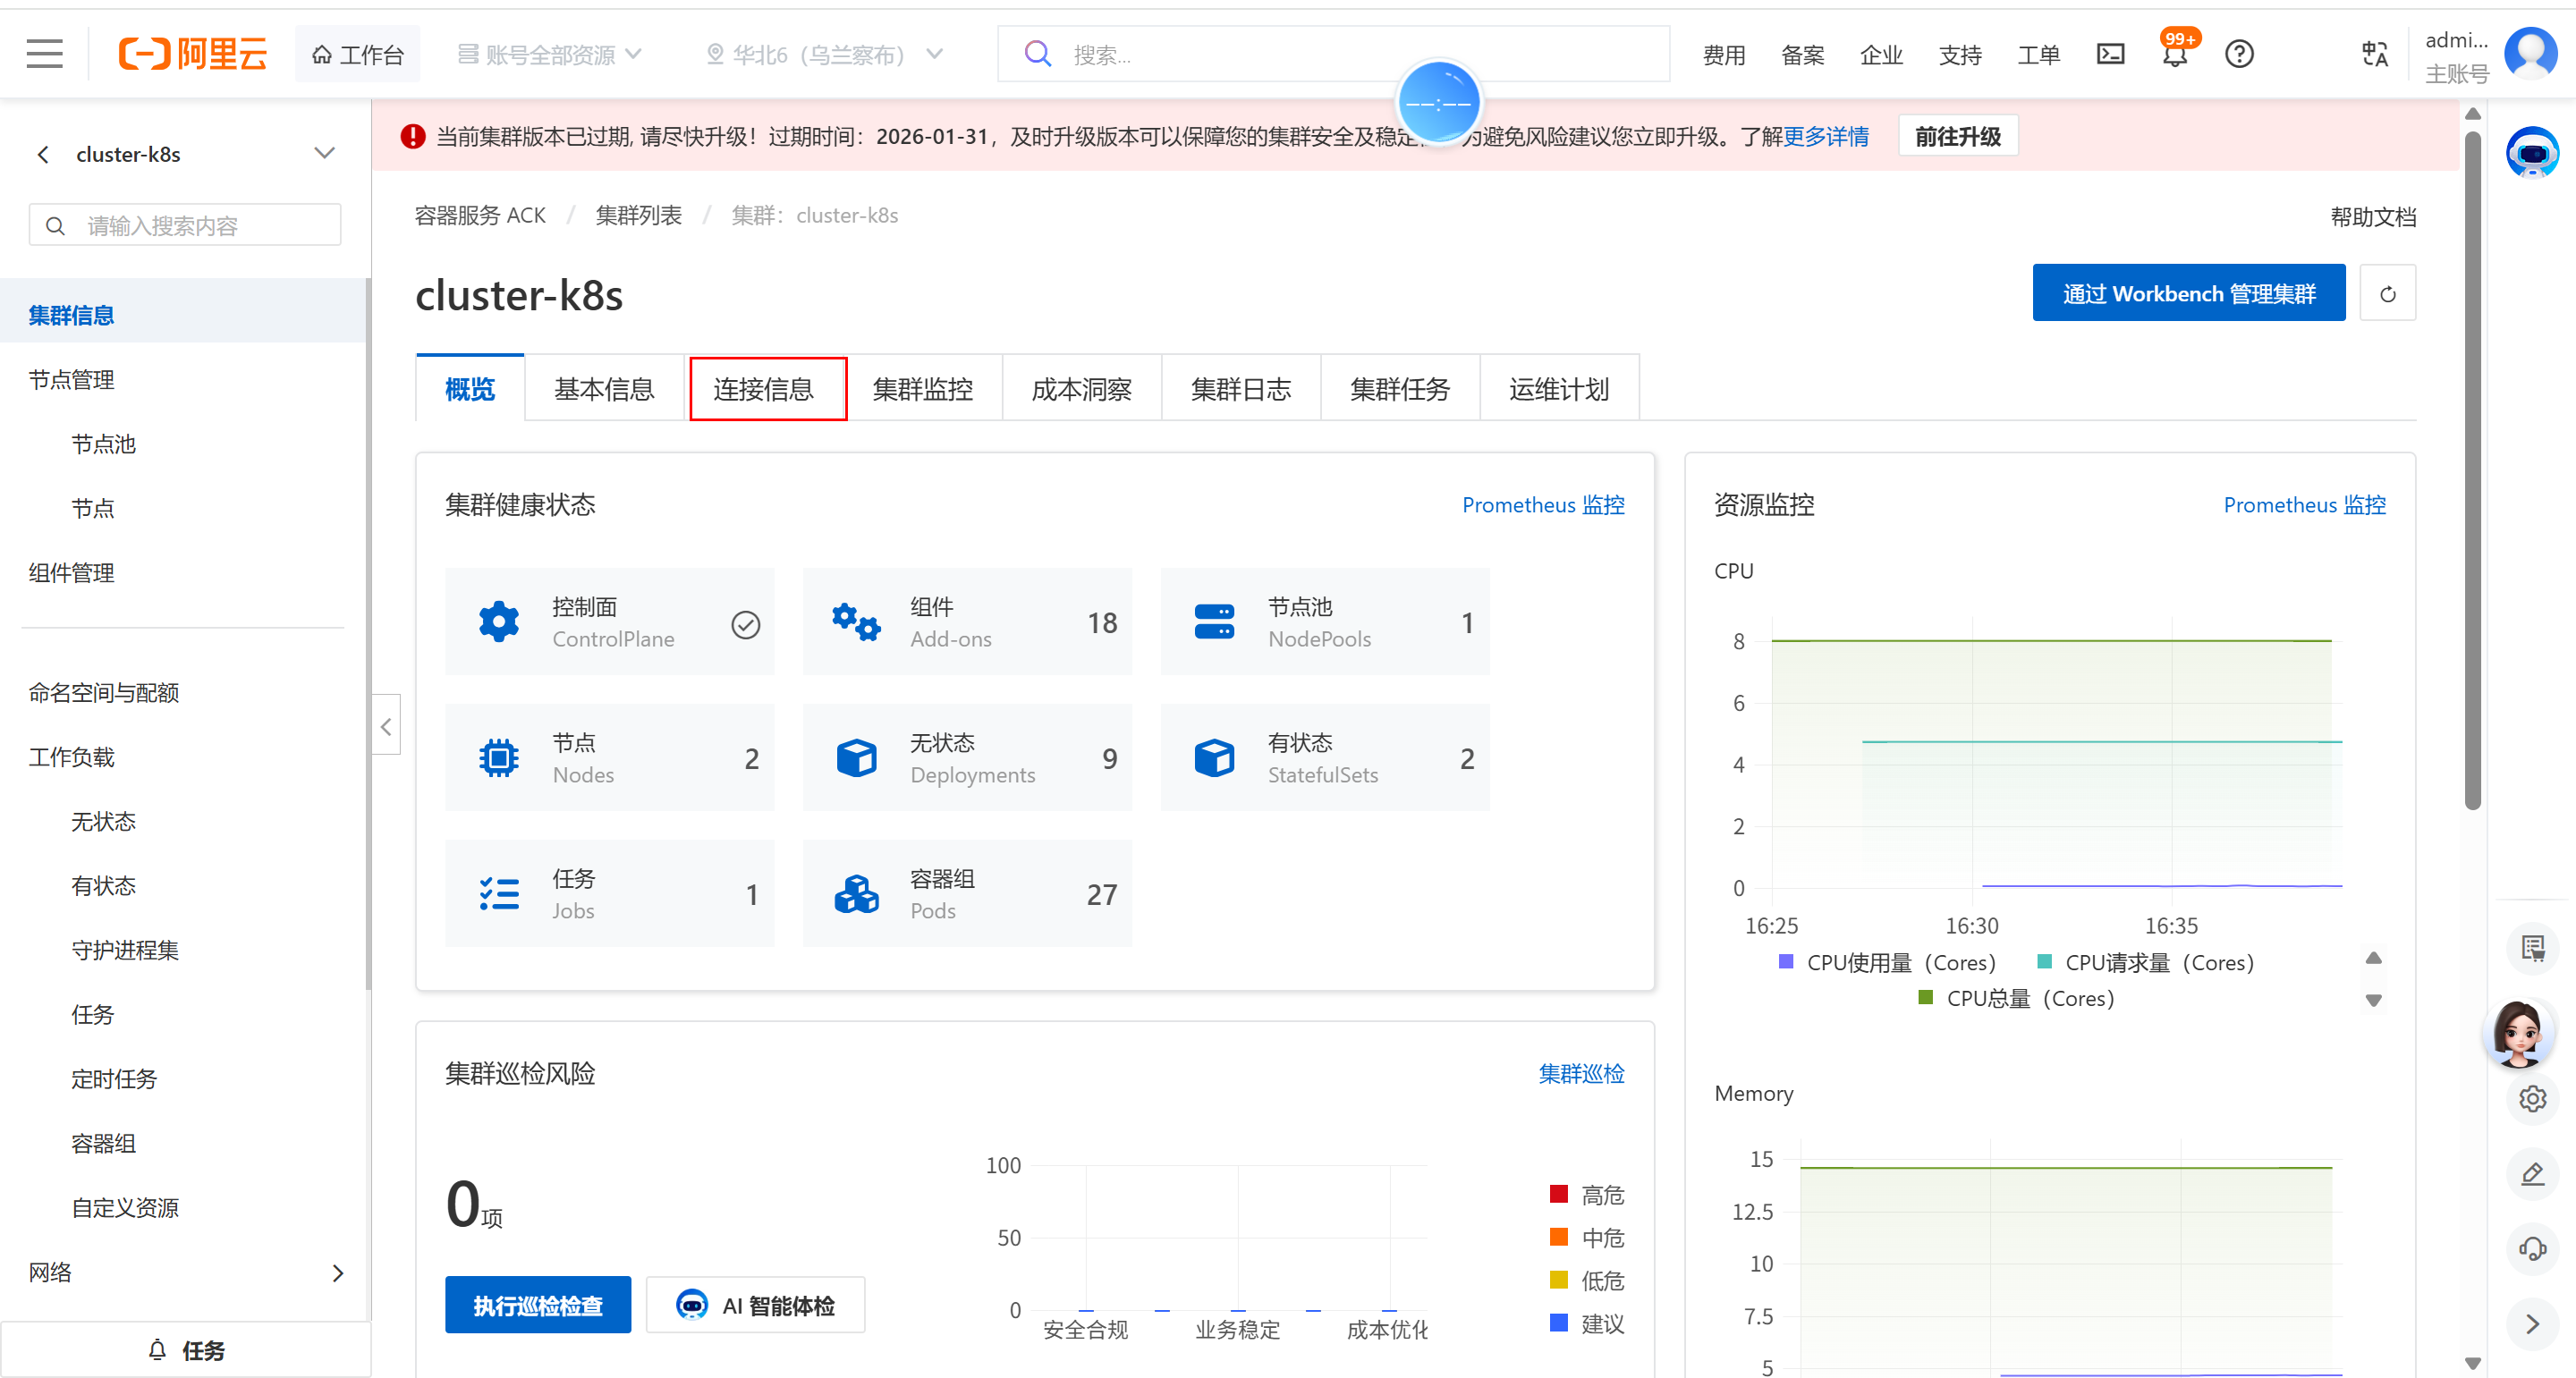This screenshot has height=1378, width=2576.
Task: Go to the 工作台 workbench
Action: point(357,54)
